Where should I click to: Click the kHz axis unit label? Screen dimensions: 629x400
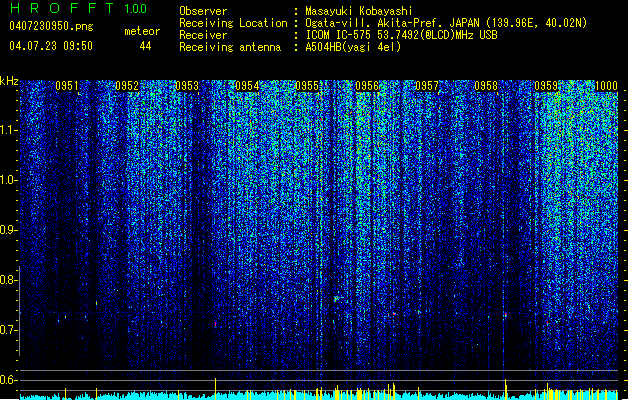pyautogui.click(x=9, y=81)
